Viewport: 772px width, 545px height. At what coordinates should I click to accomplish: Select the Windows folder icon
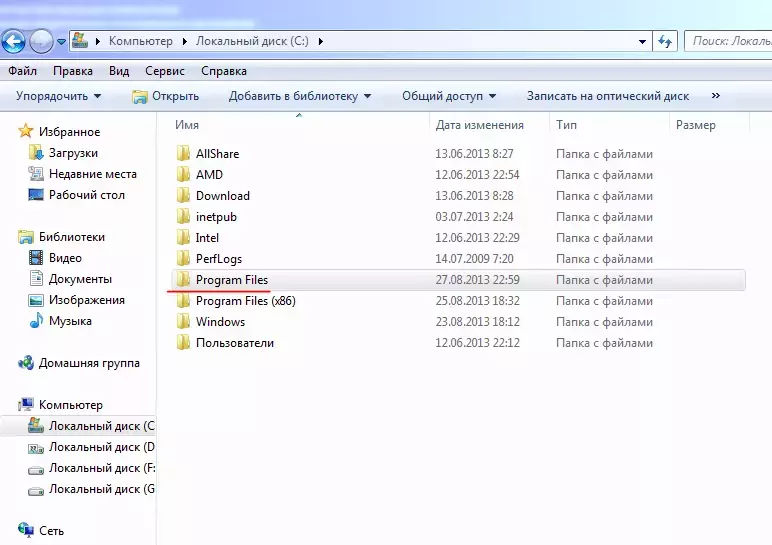183,321
